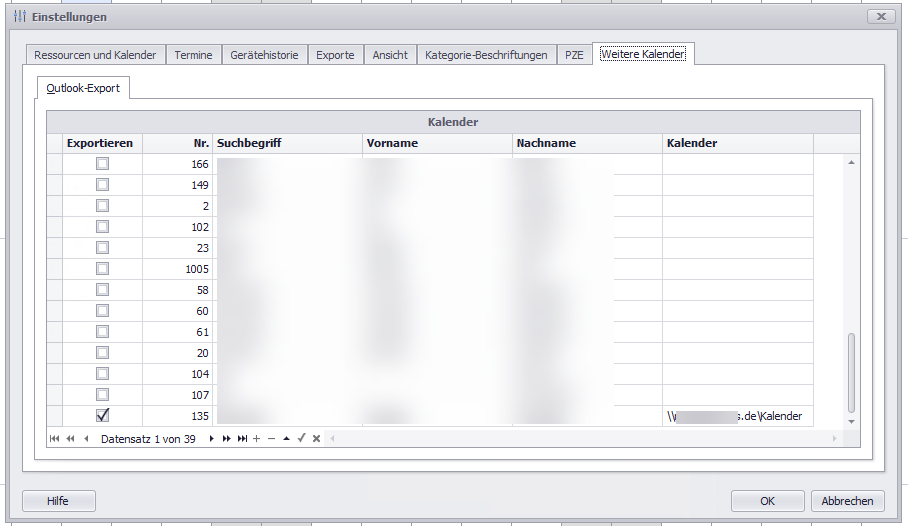The height and width of the screenshot is (526, 908).
Task: Enable Exportieren checkbox for record 166
Action: pyautogui.click(x=102, y=164)
